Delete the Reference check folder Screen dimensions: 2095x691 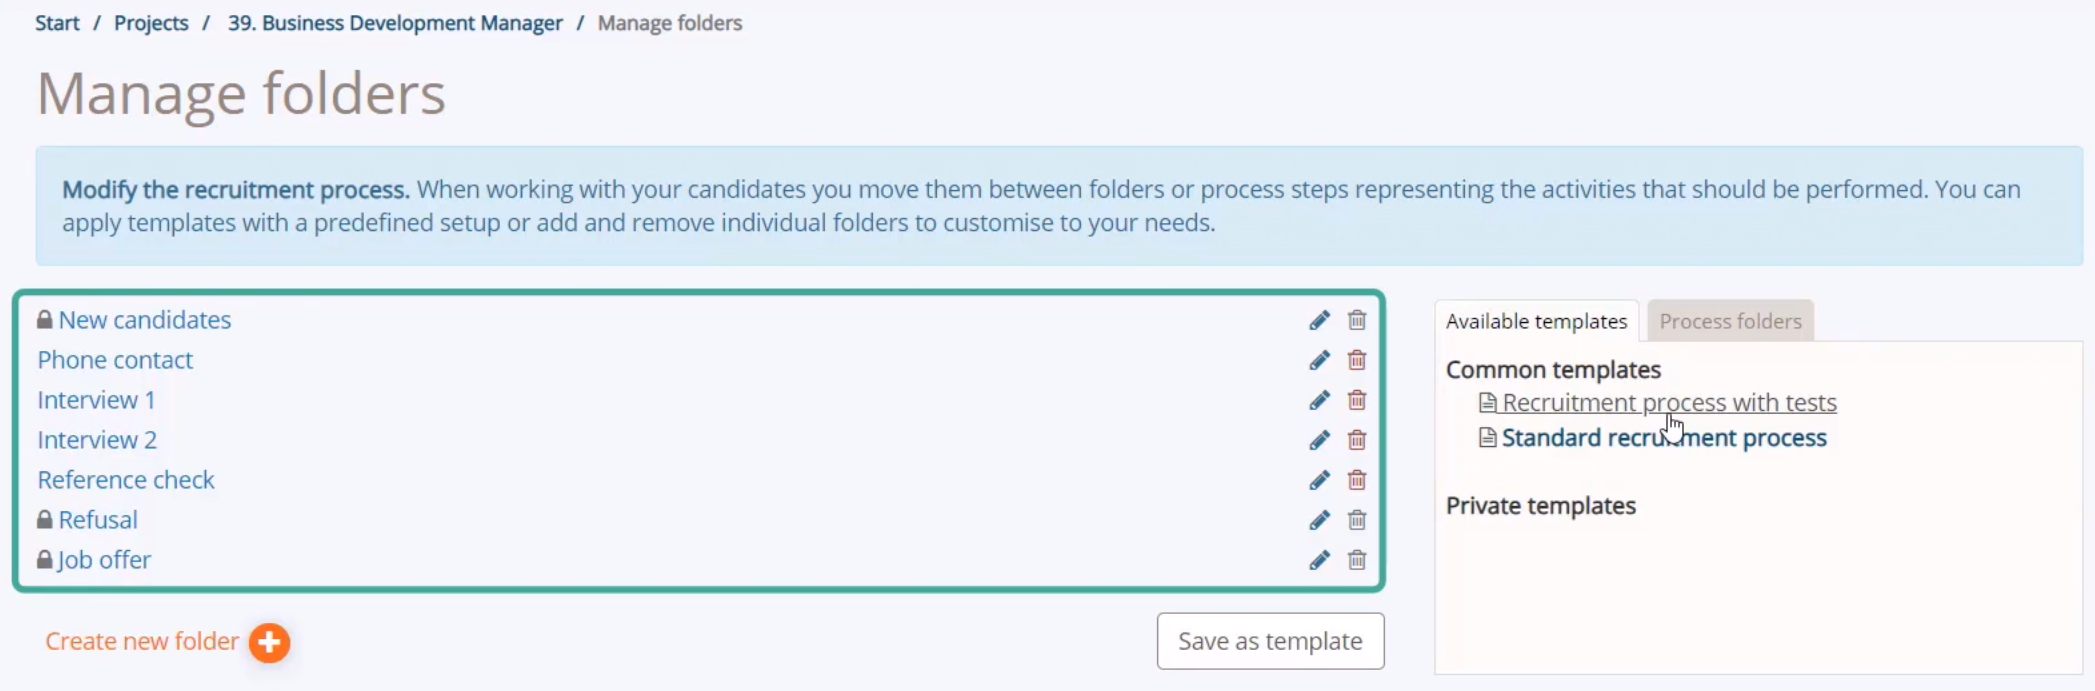(1356, 480)
